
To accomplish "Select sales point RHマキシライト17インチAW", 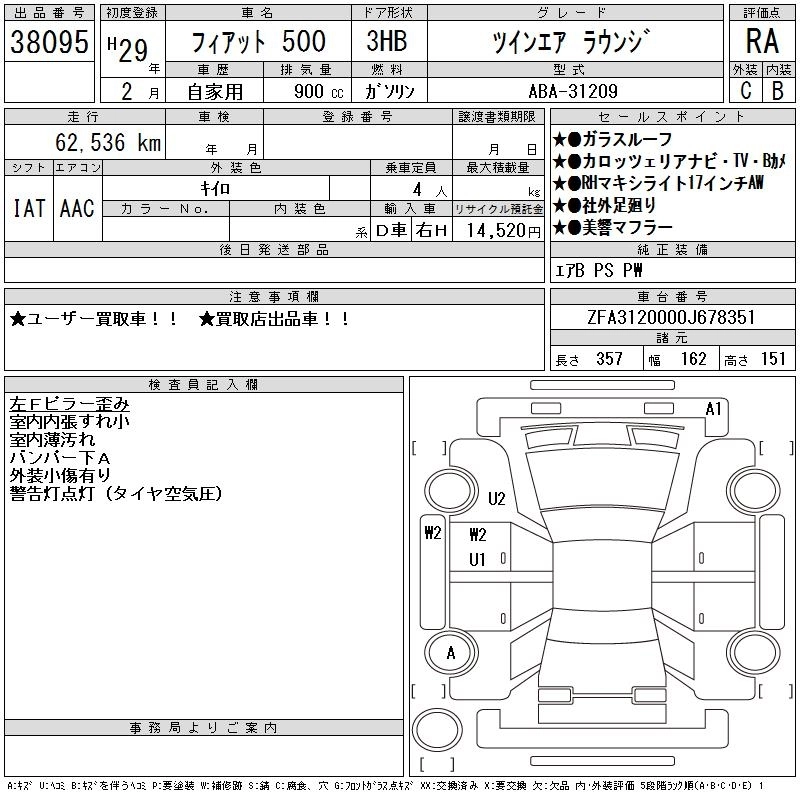I will [658, 183].
